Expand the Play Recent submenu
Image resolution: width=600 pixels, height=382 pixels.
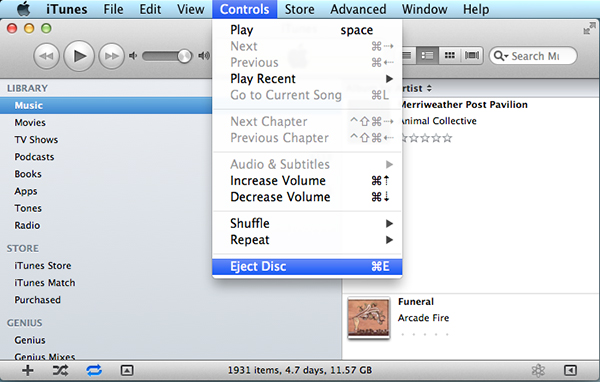307,78
